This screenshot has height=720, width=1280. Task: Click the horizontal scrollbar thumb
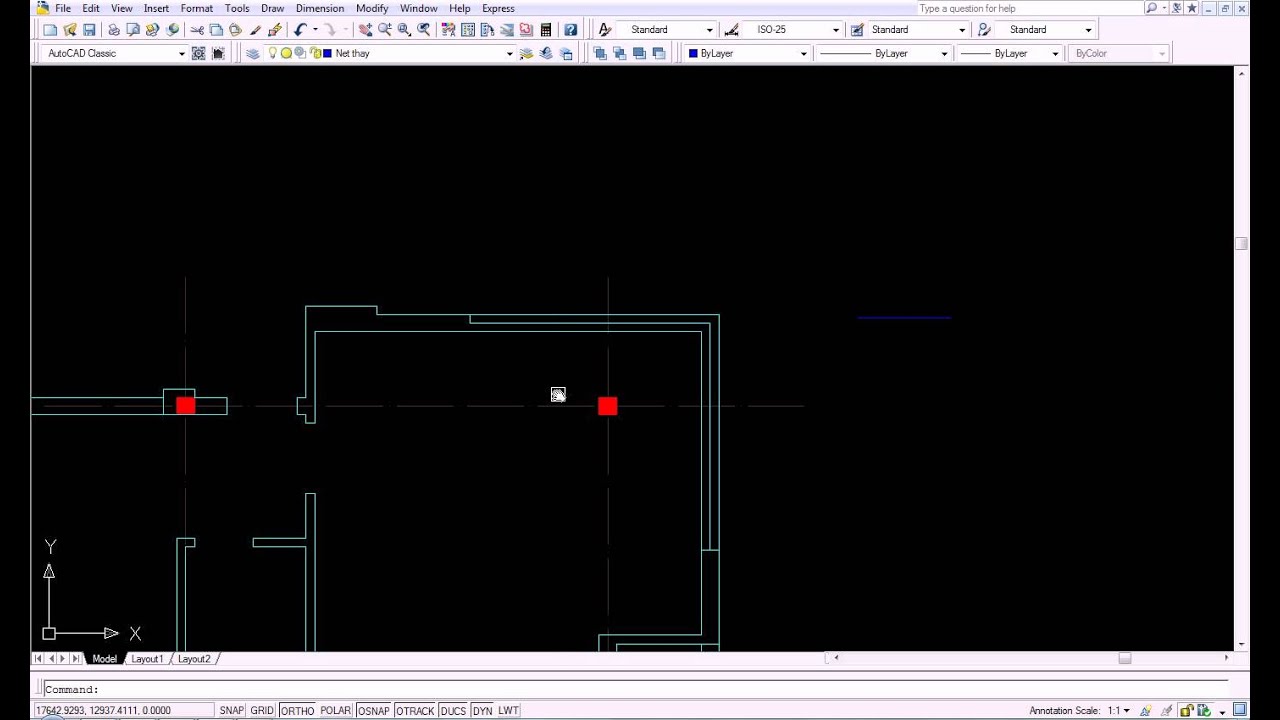pos(1124,658)
